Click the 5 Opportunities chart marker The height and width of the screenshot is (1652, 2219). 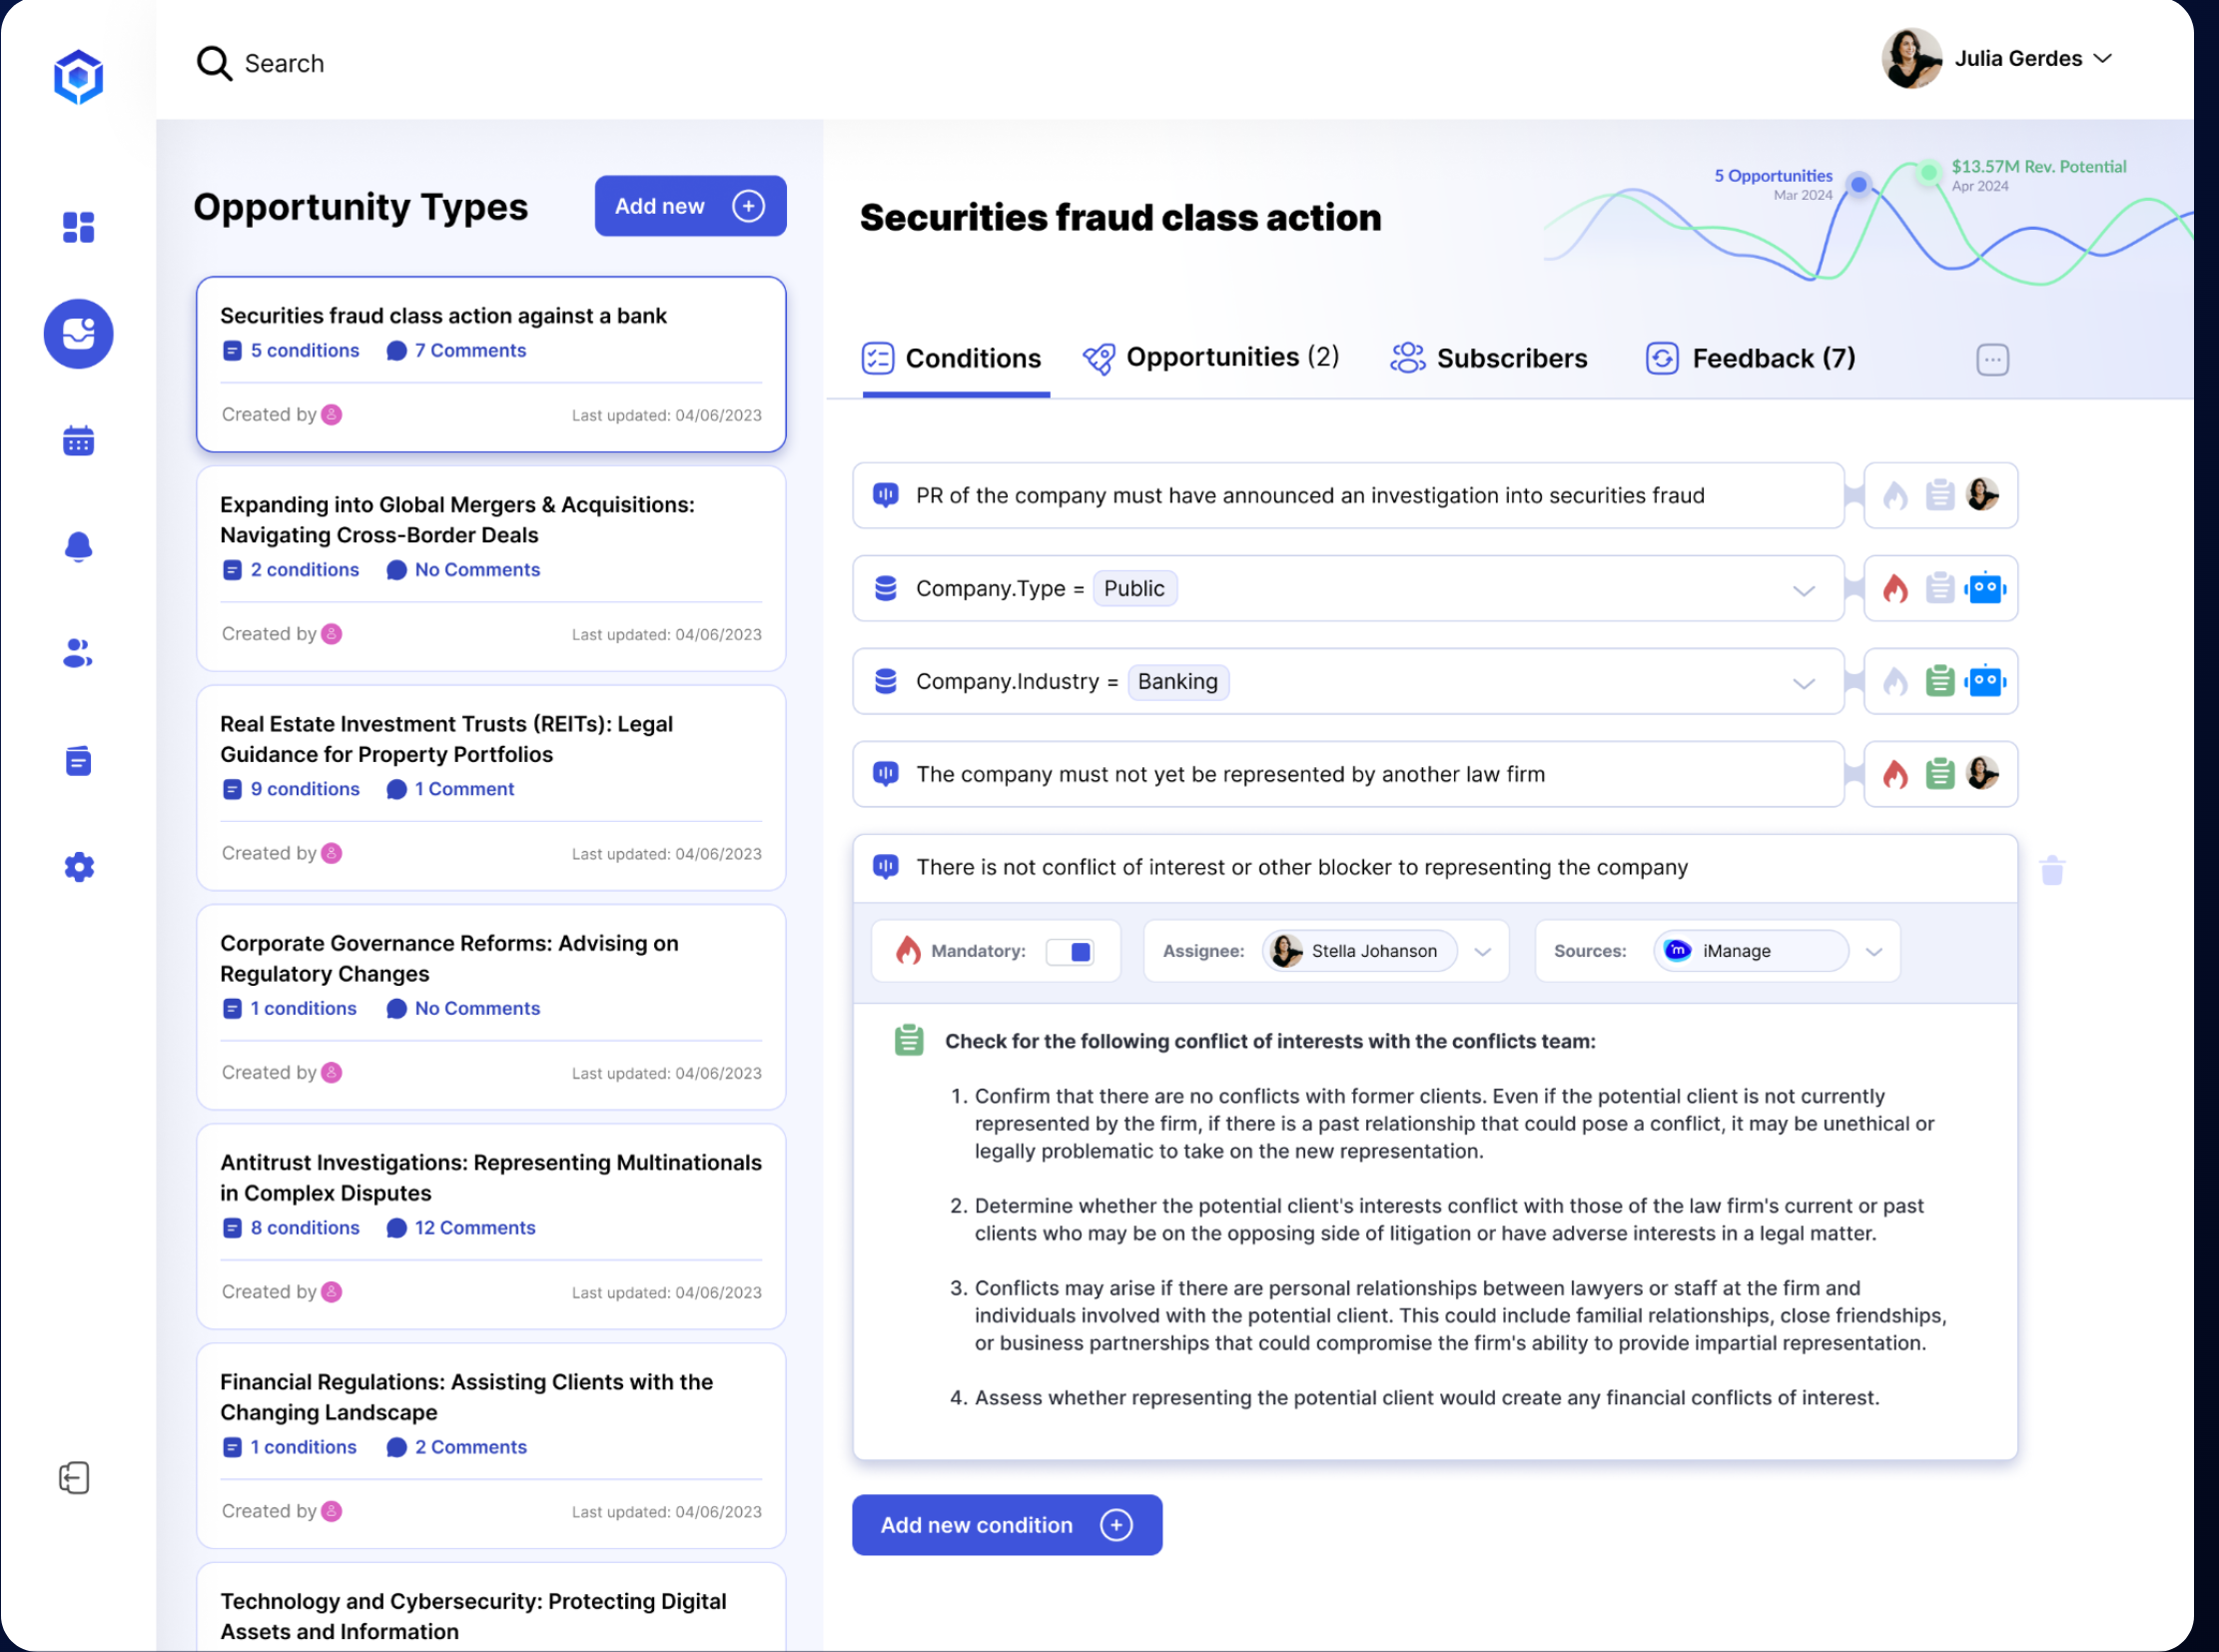tap(1859, 184)
